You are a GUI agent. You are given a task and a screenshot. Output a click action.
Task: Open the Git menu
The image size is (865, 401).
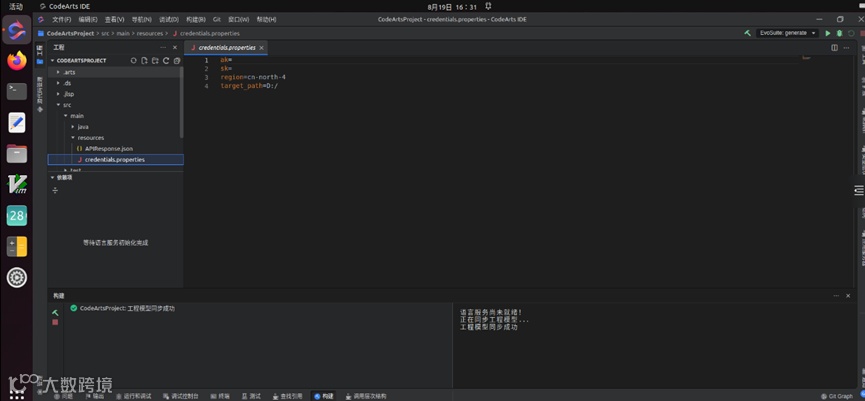point(217,19)
